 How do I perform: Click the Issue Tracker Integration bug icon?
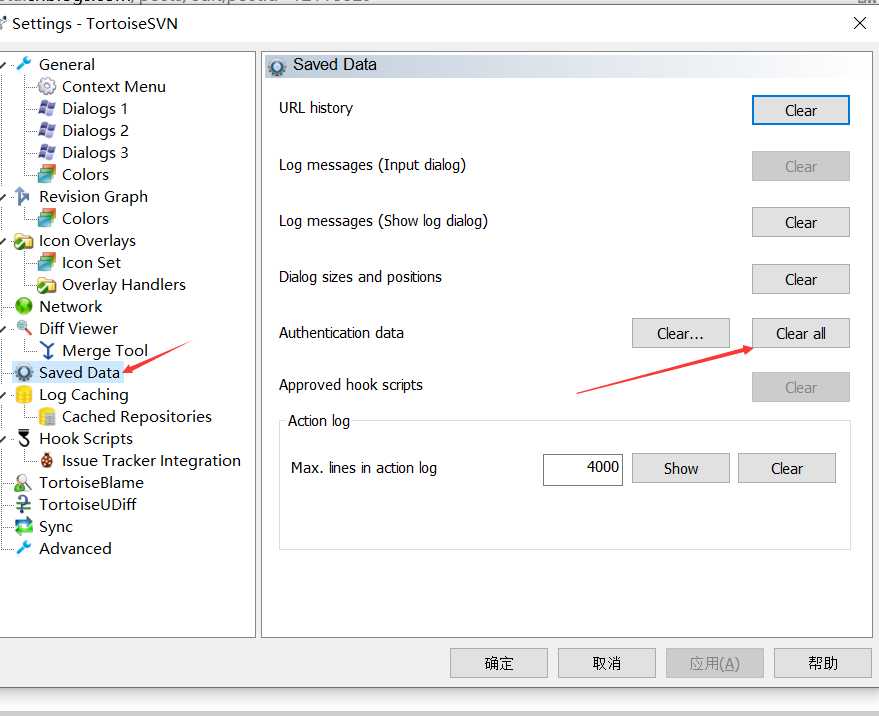click(47, 460)
